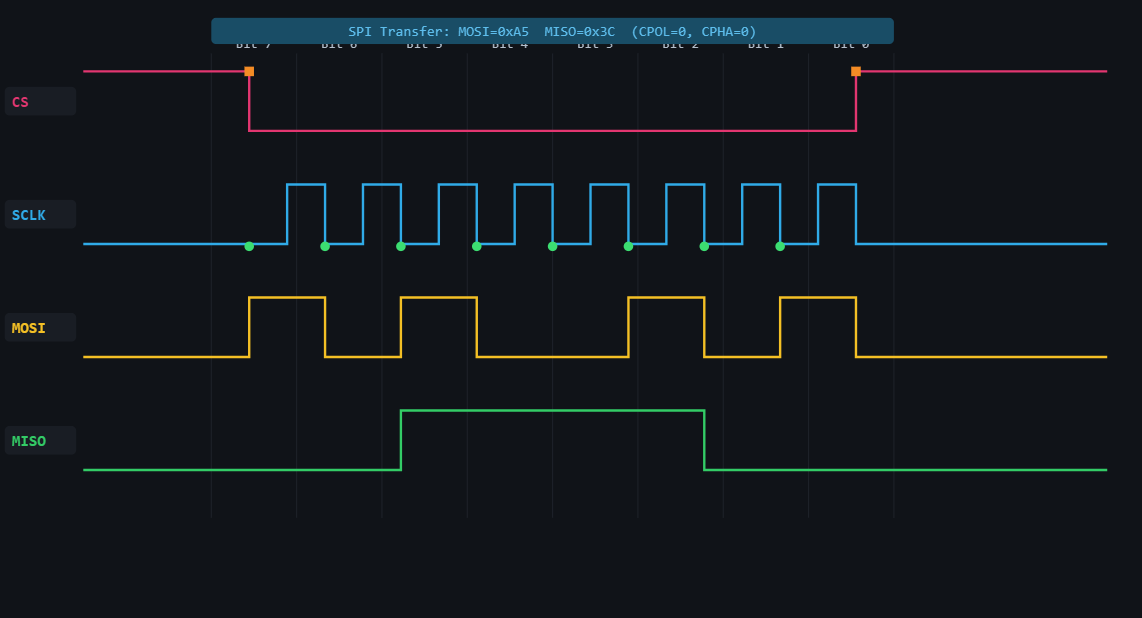Expand details for Bit 7
Viewport: 1142px width, 618px height.
[251, 44]
